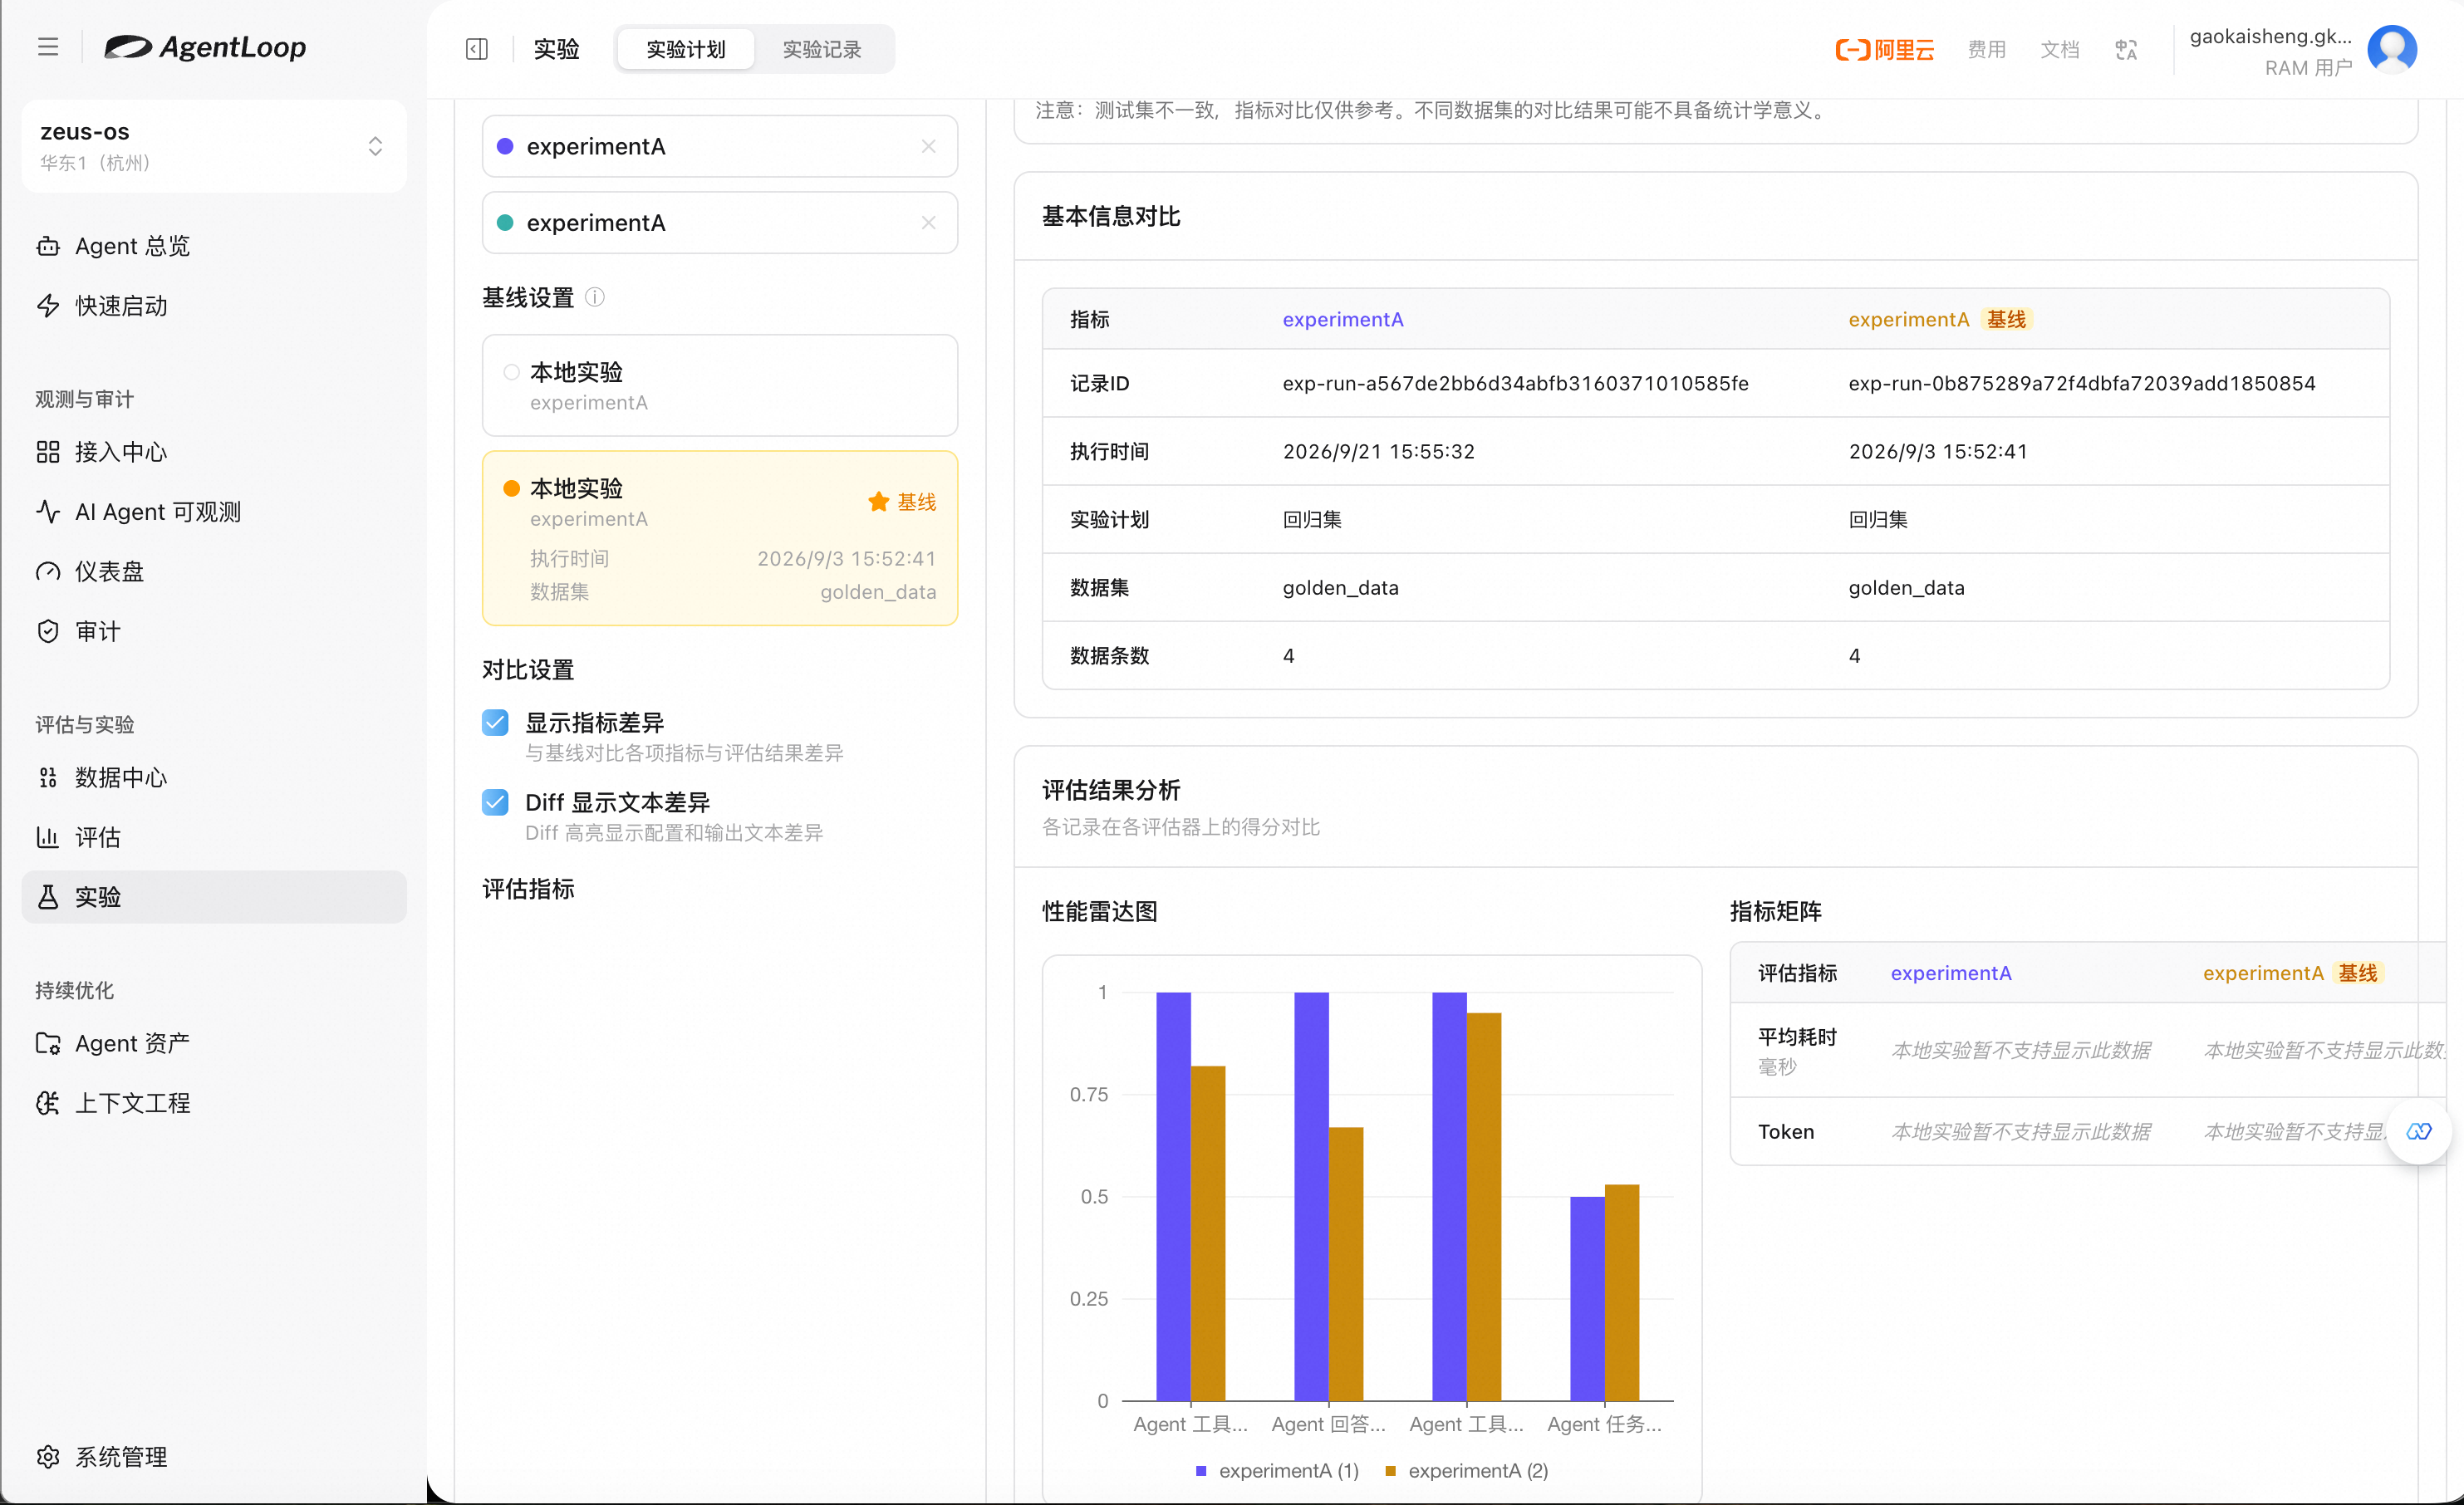
Task: Switch to 实验记录 tab
Action: [822, 49]
